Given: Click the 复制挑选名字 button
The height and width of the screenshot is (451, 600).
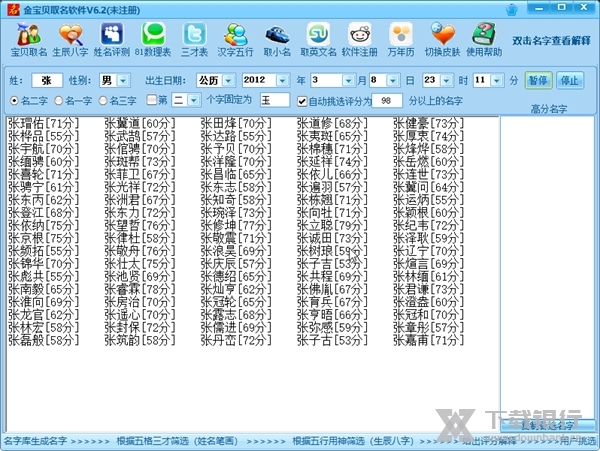Looking at the screenshot, I should coord(547,425).
